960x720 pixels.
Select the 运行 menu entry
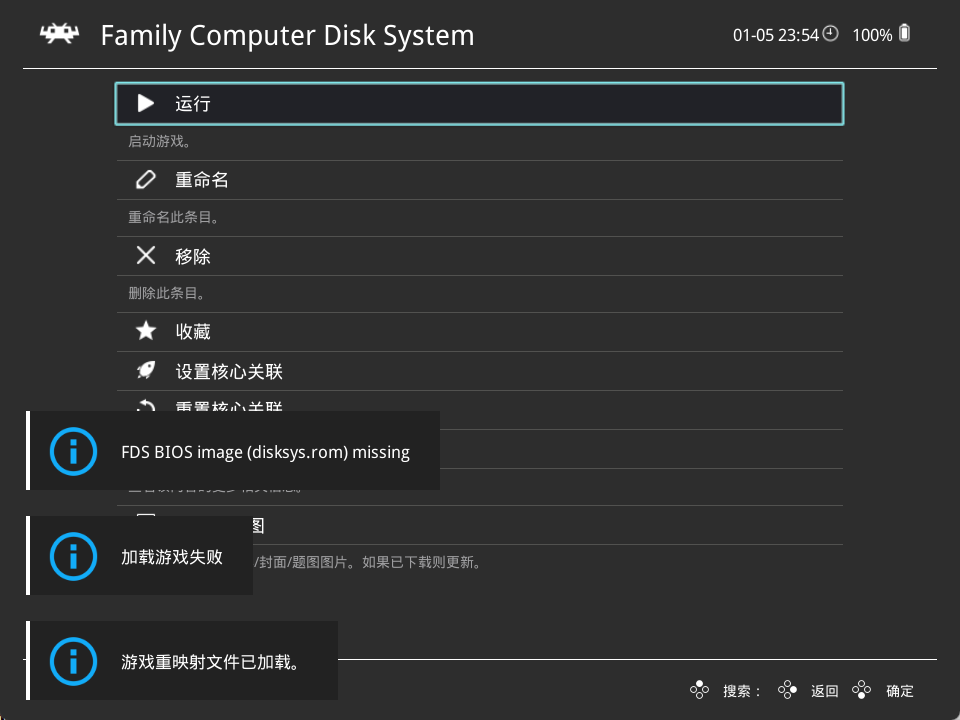click(x=480, y=103)
